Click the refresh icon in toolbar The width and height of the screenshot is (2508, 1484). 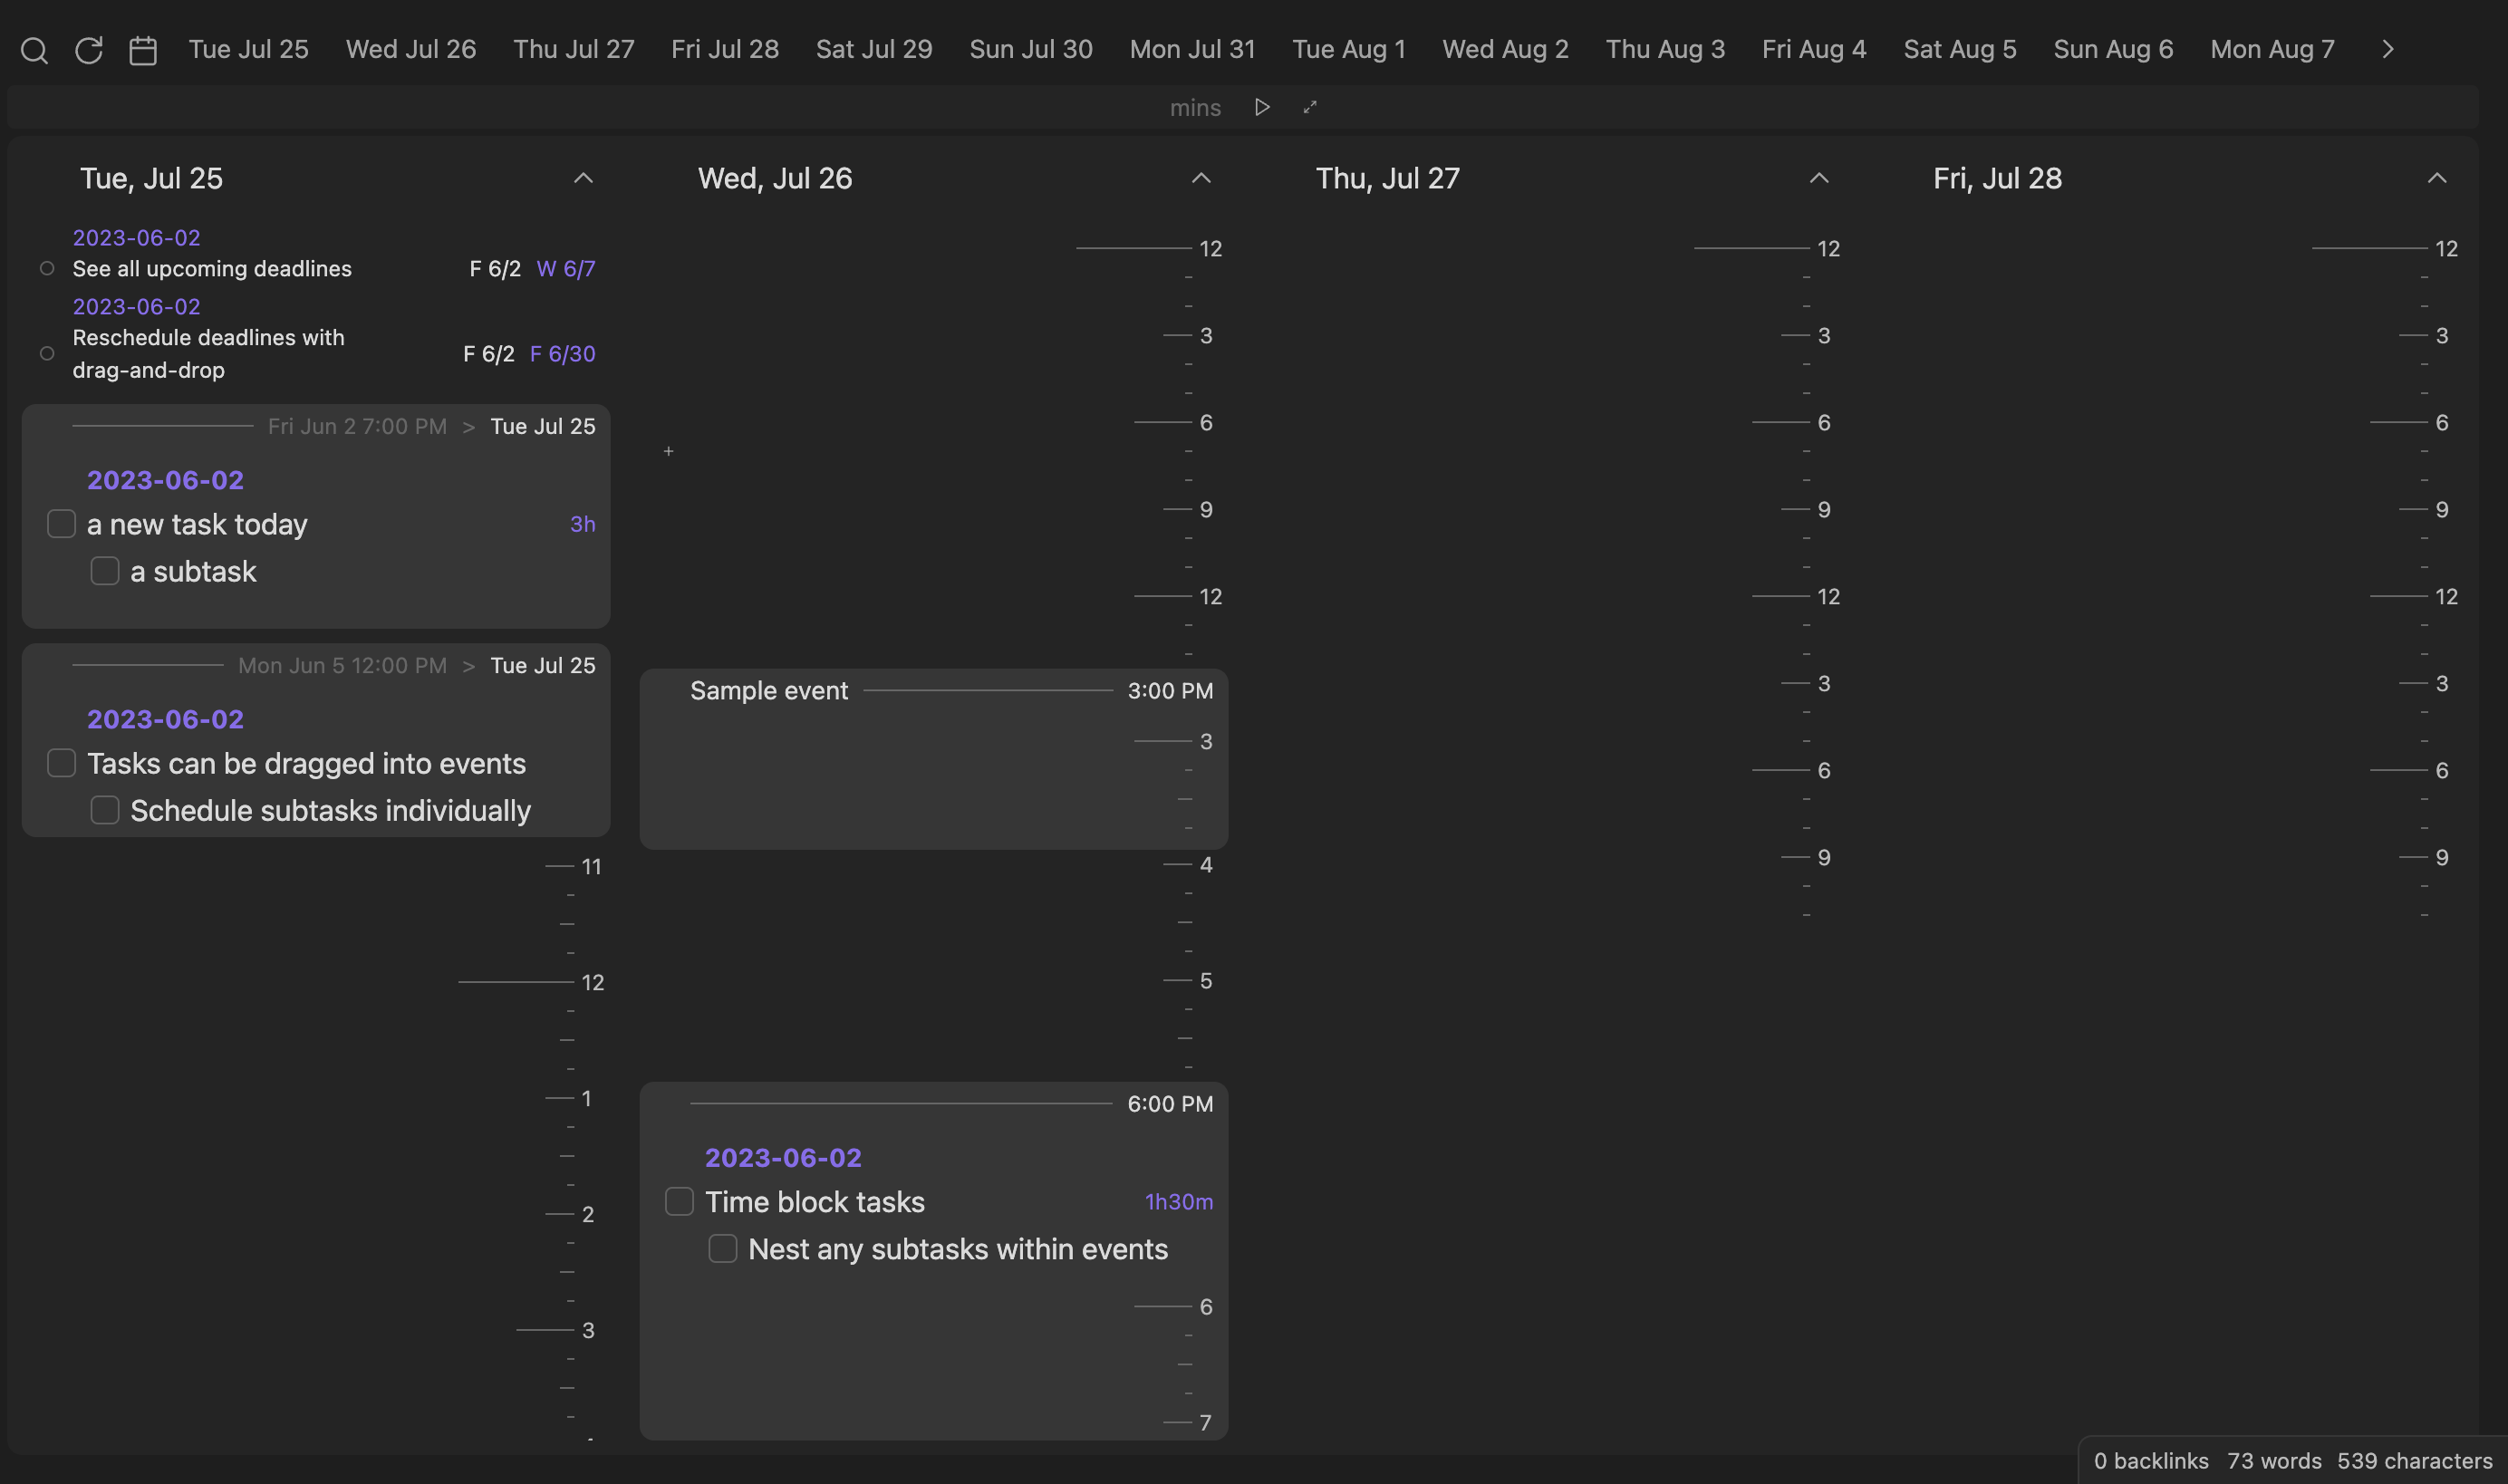(x=89, y=50)
